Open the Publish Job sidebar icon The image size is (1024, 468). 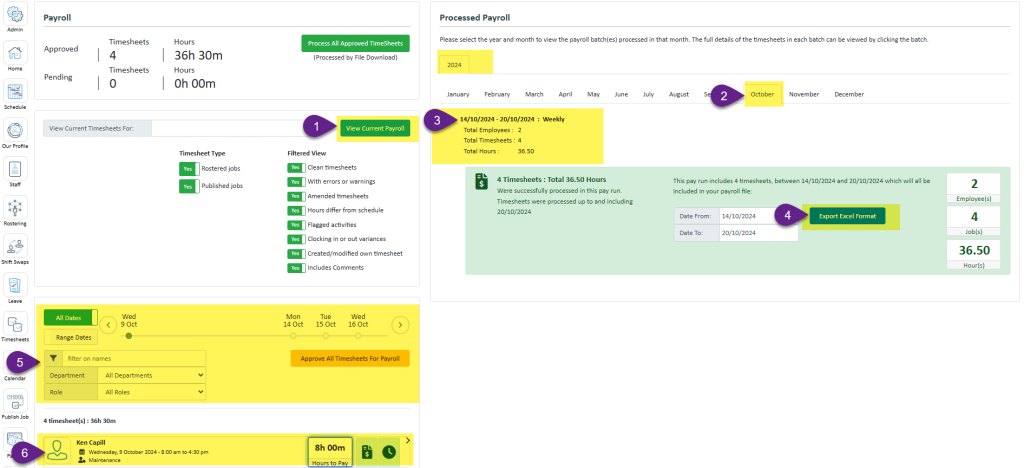click(16, 400)
